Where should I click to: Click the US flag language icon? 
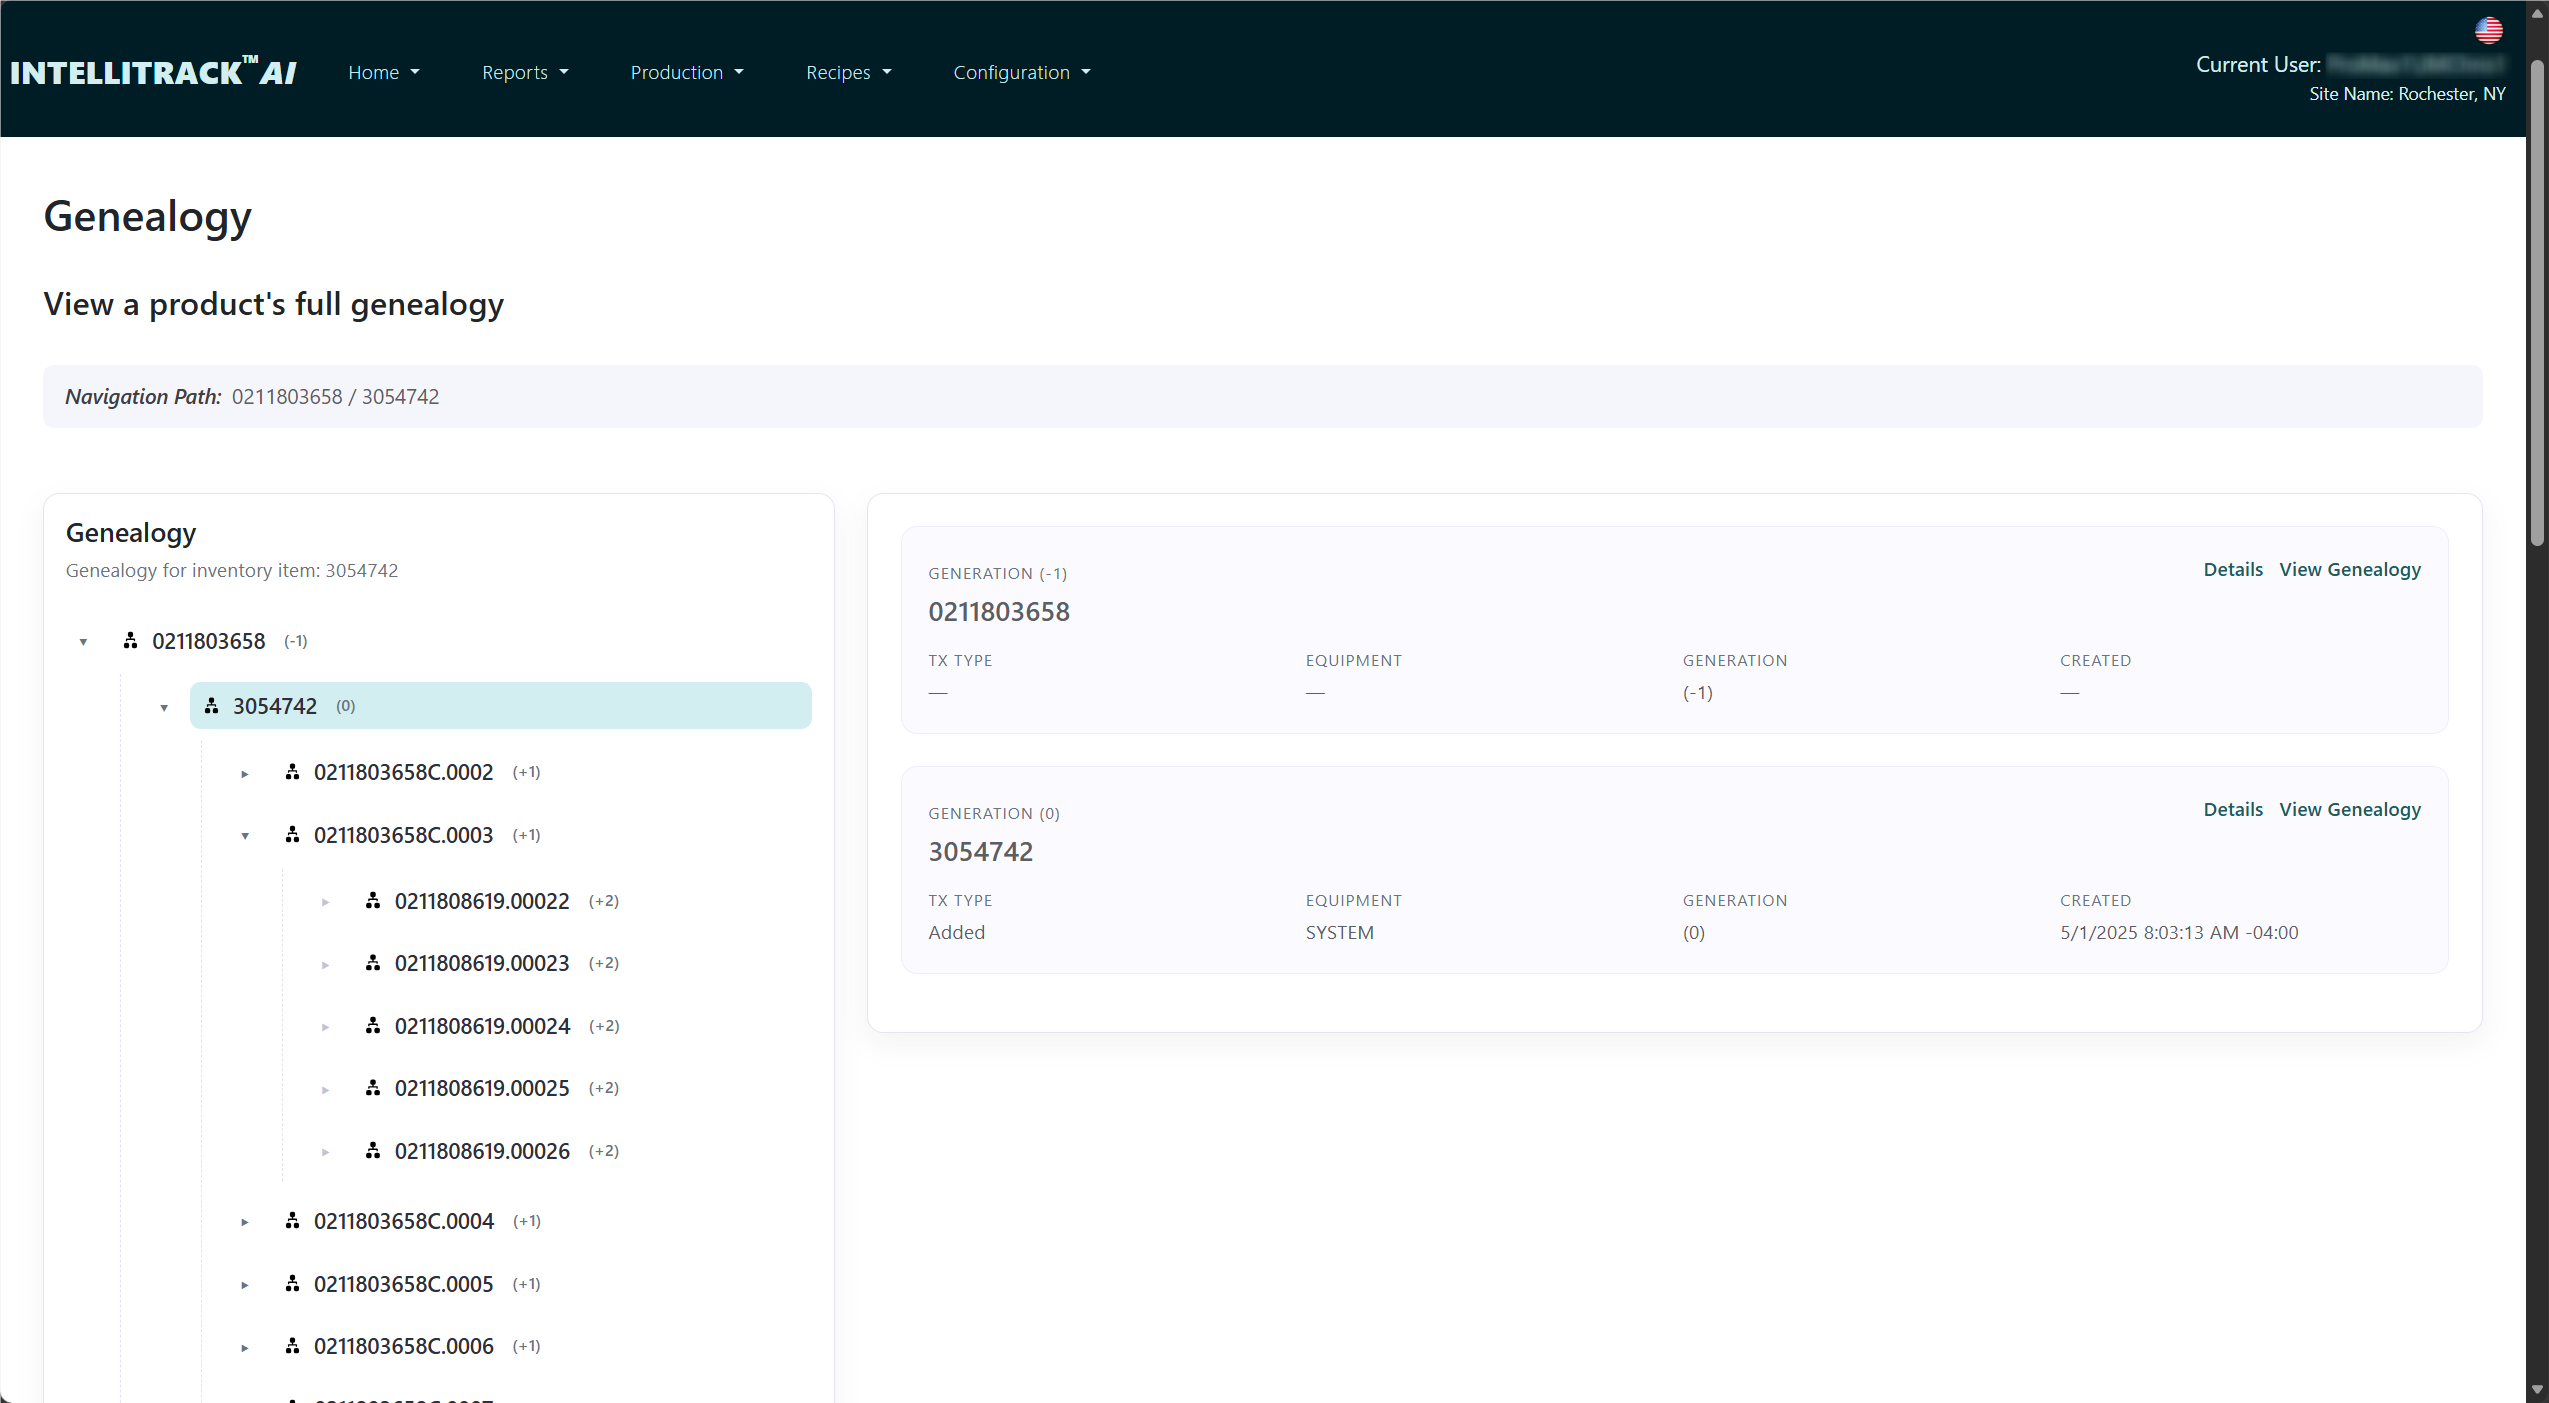click(x=2488, y=31)
